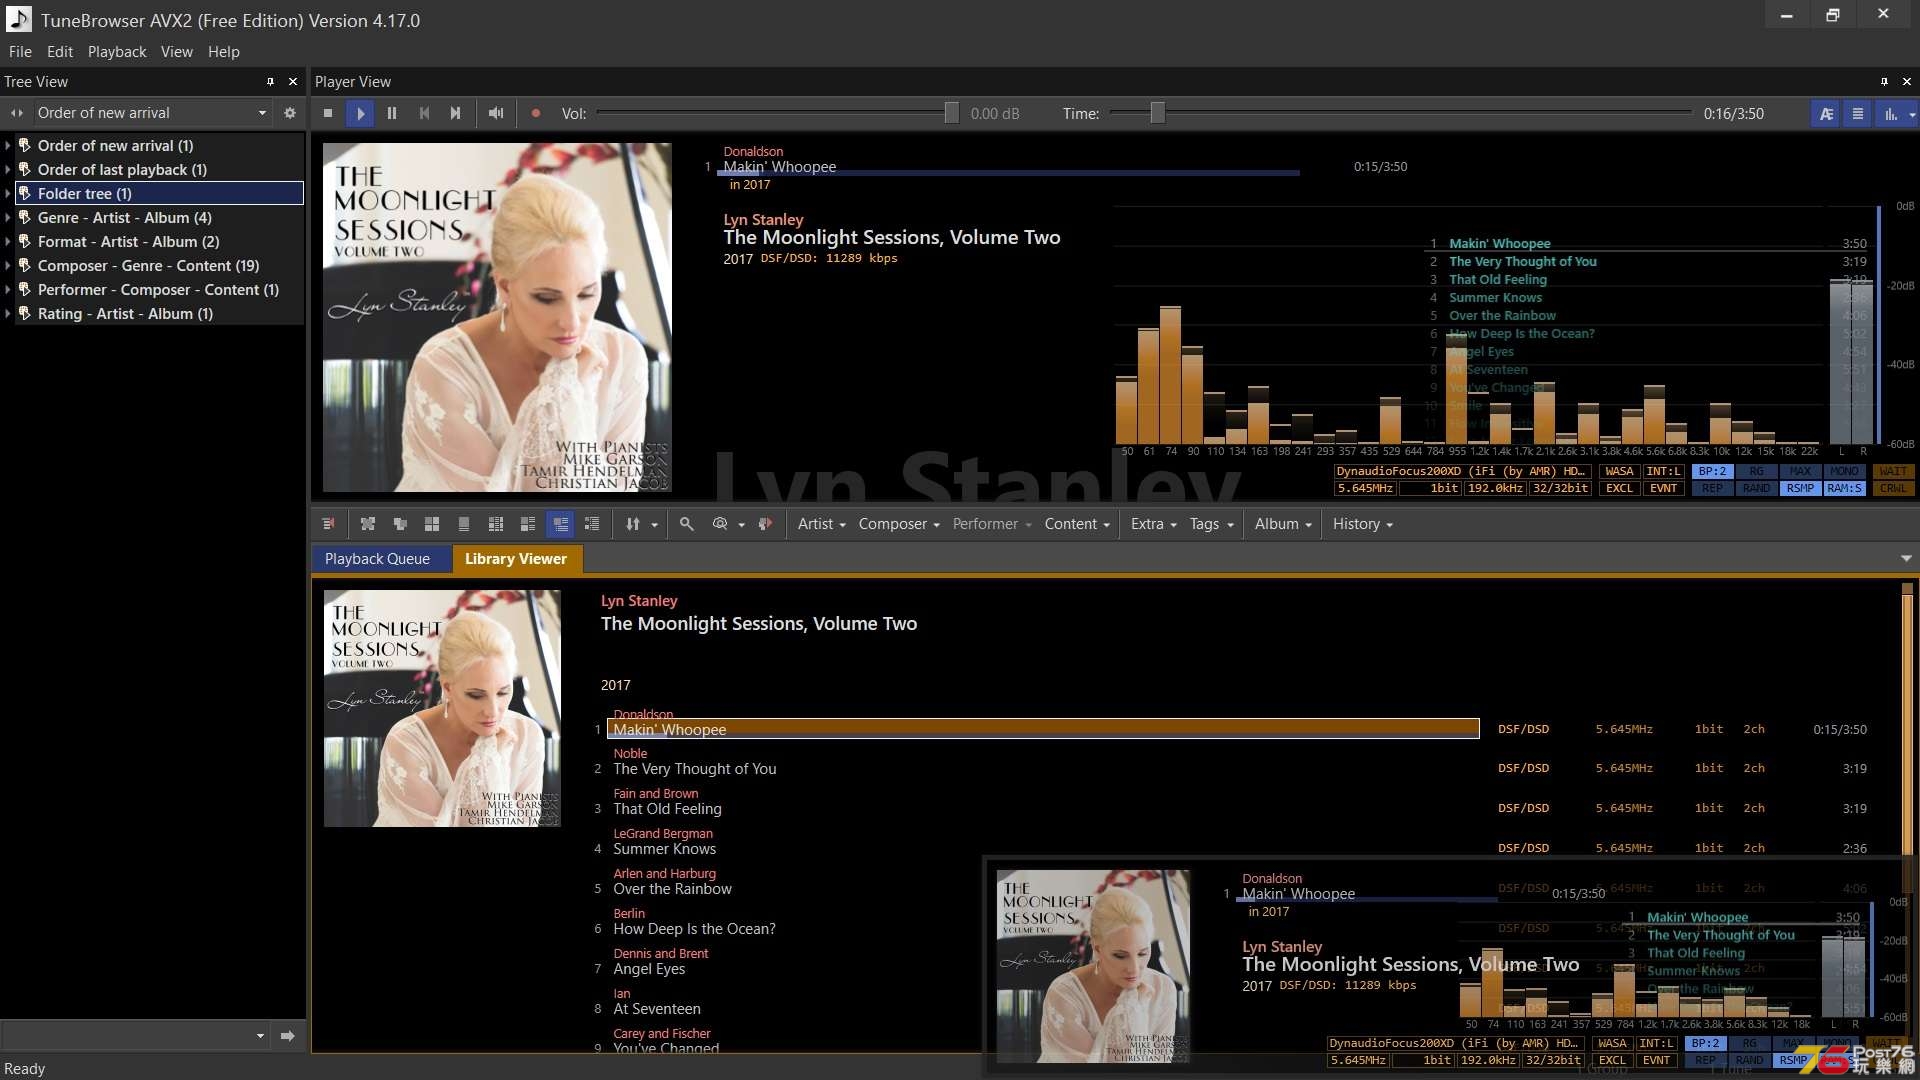Toggle the MONO indicator
Viewport: 1920px width, 1080px height.
(1845, 472)
